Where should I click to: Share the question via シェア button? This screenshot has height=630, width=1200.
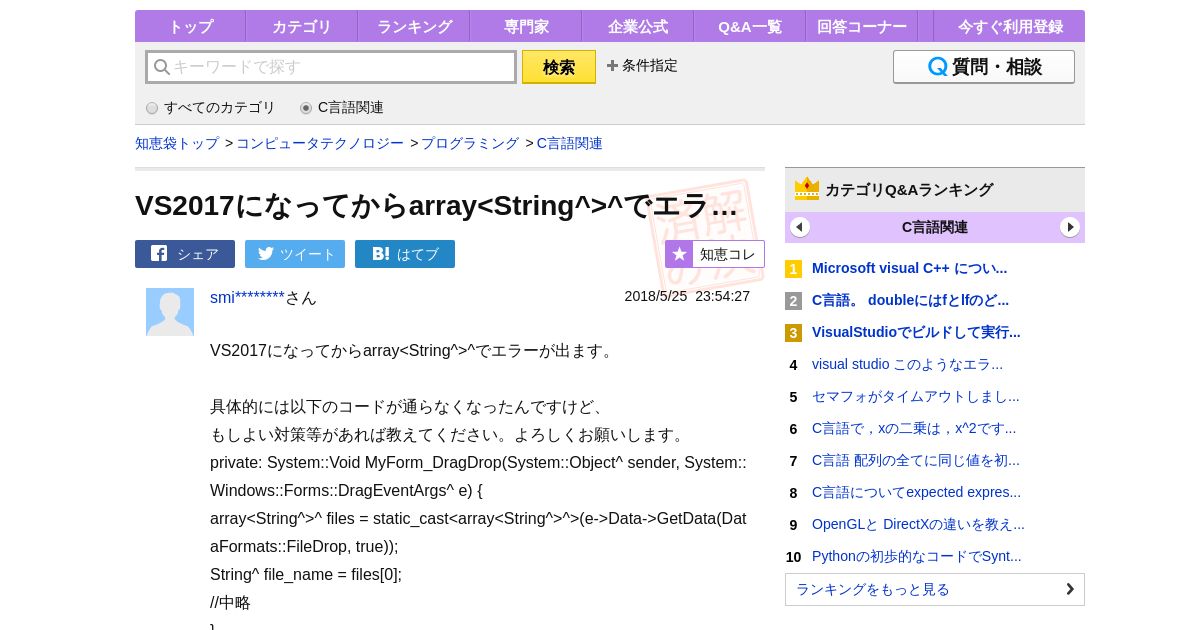coord(185,254)
